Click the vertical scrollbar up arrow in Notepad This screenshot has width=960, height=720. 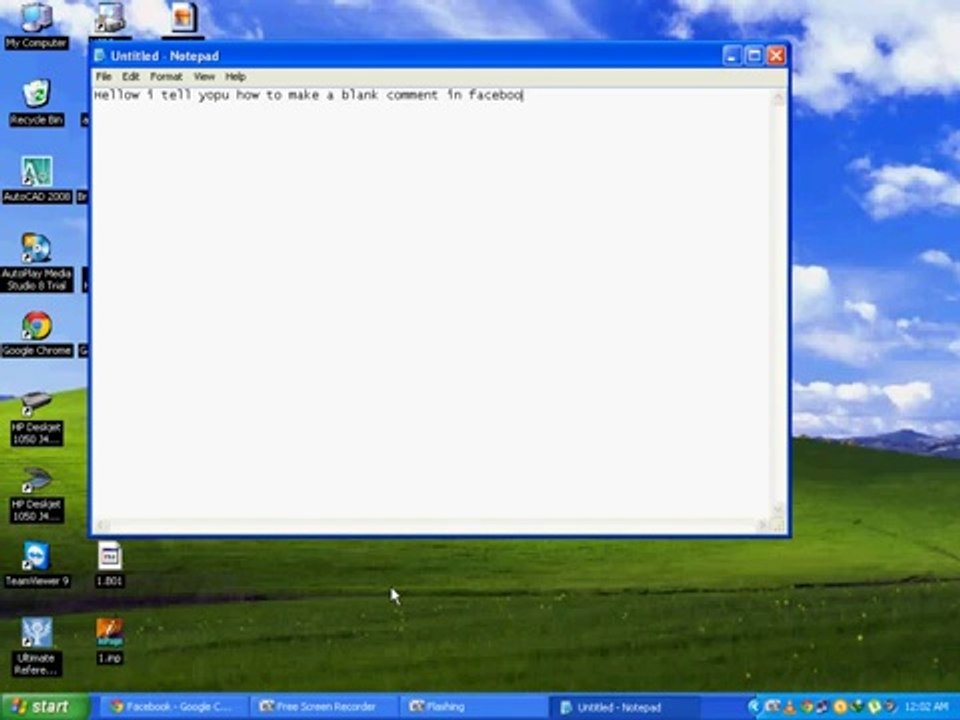click(x=778, y=98)
